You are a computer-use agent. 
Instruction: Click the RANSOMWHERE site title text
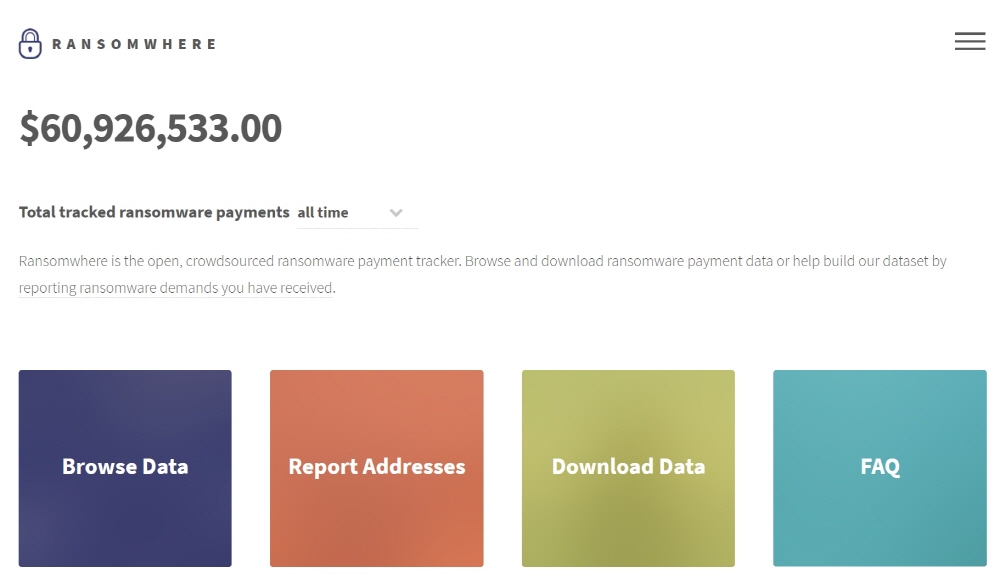[x=135, y=44]
